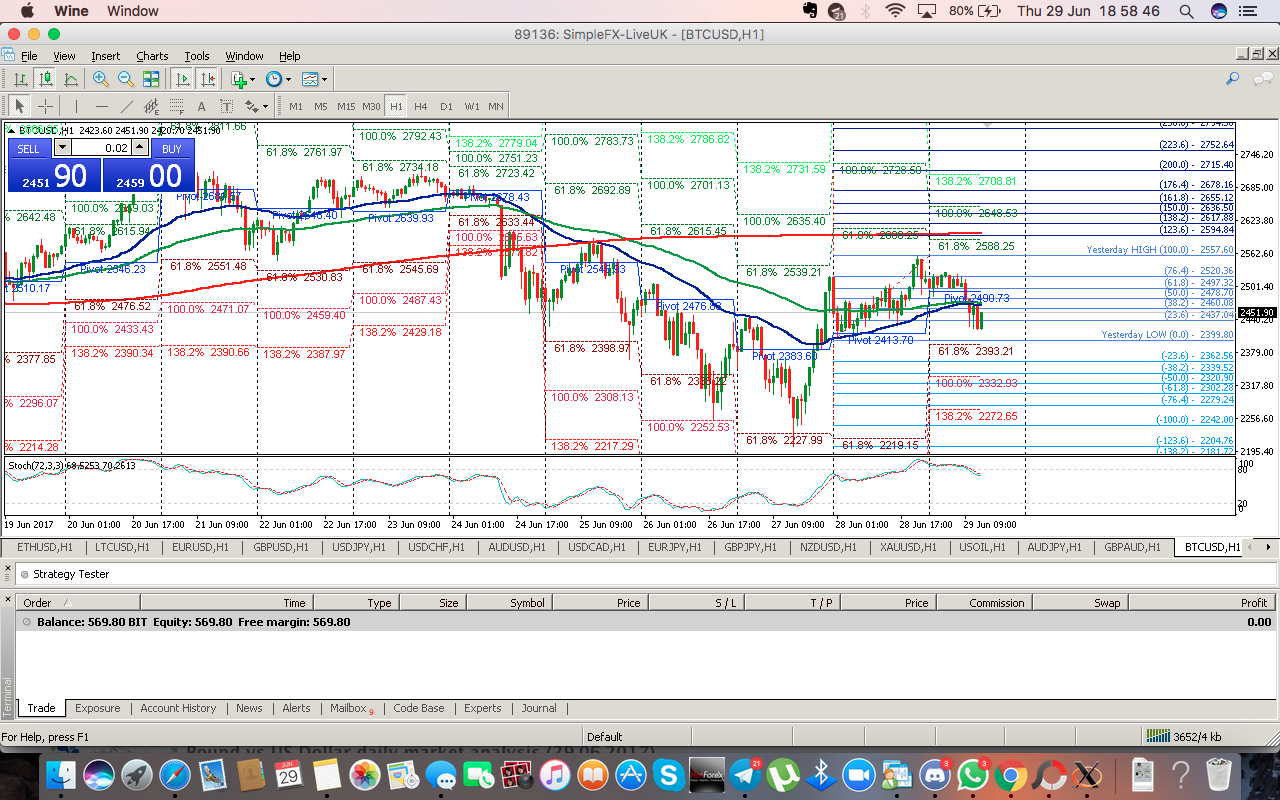Viewport: 1280px width, 800px height.
Task: Open Skype from the dock
Action: click(x=668, y=773)
